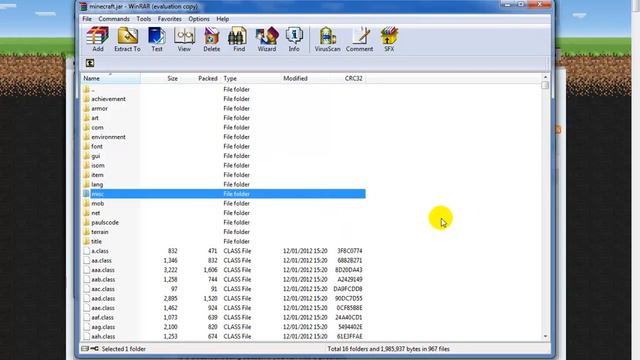Click the WinRAR title bar icon
The image size is (640, 360).
(84, 7)
